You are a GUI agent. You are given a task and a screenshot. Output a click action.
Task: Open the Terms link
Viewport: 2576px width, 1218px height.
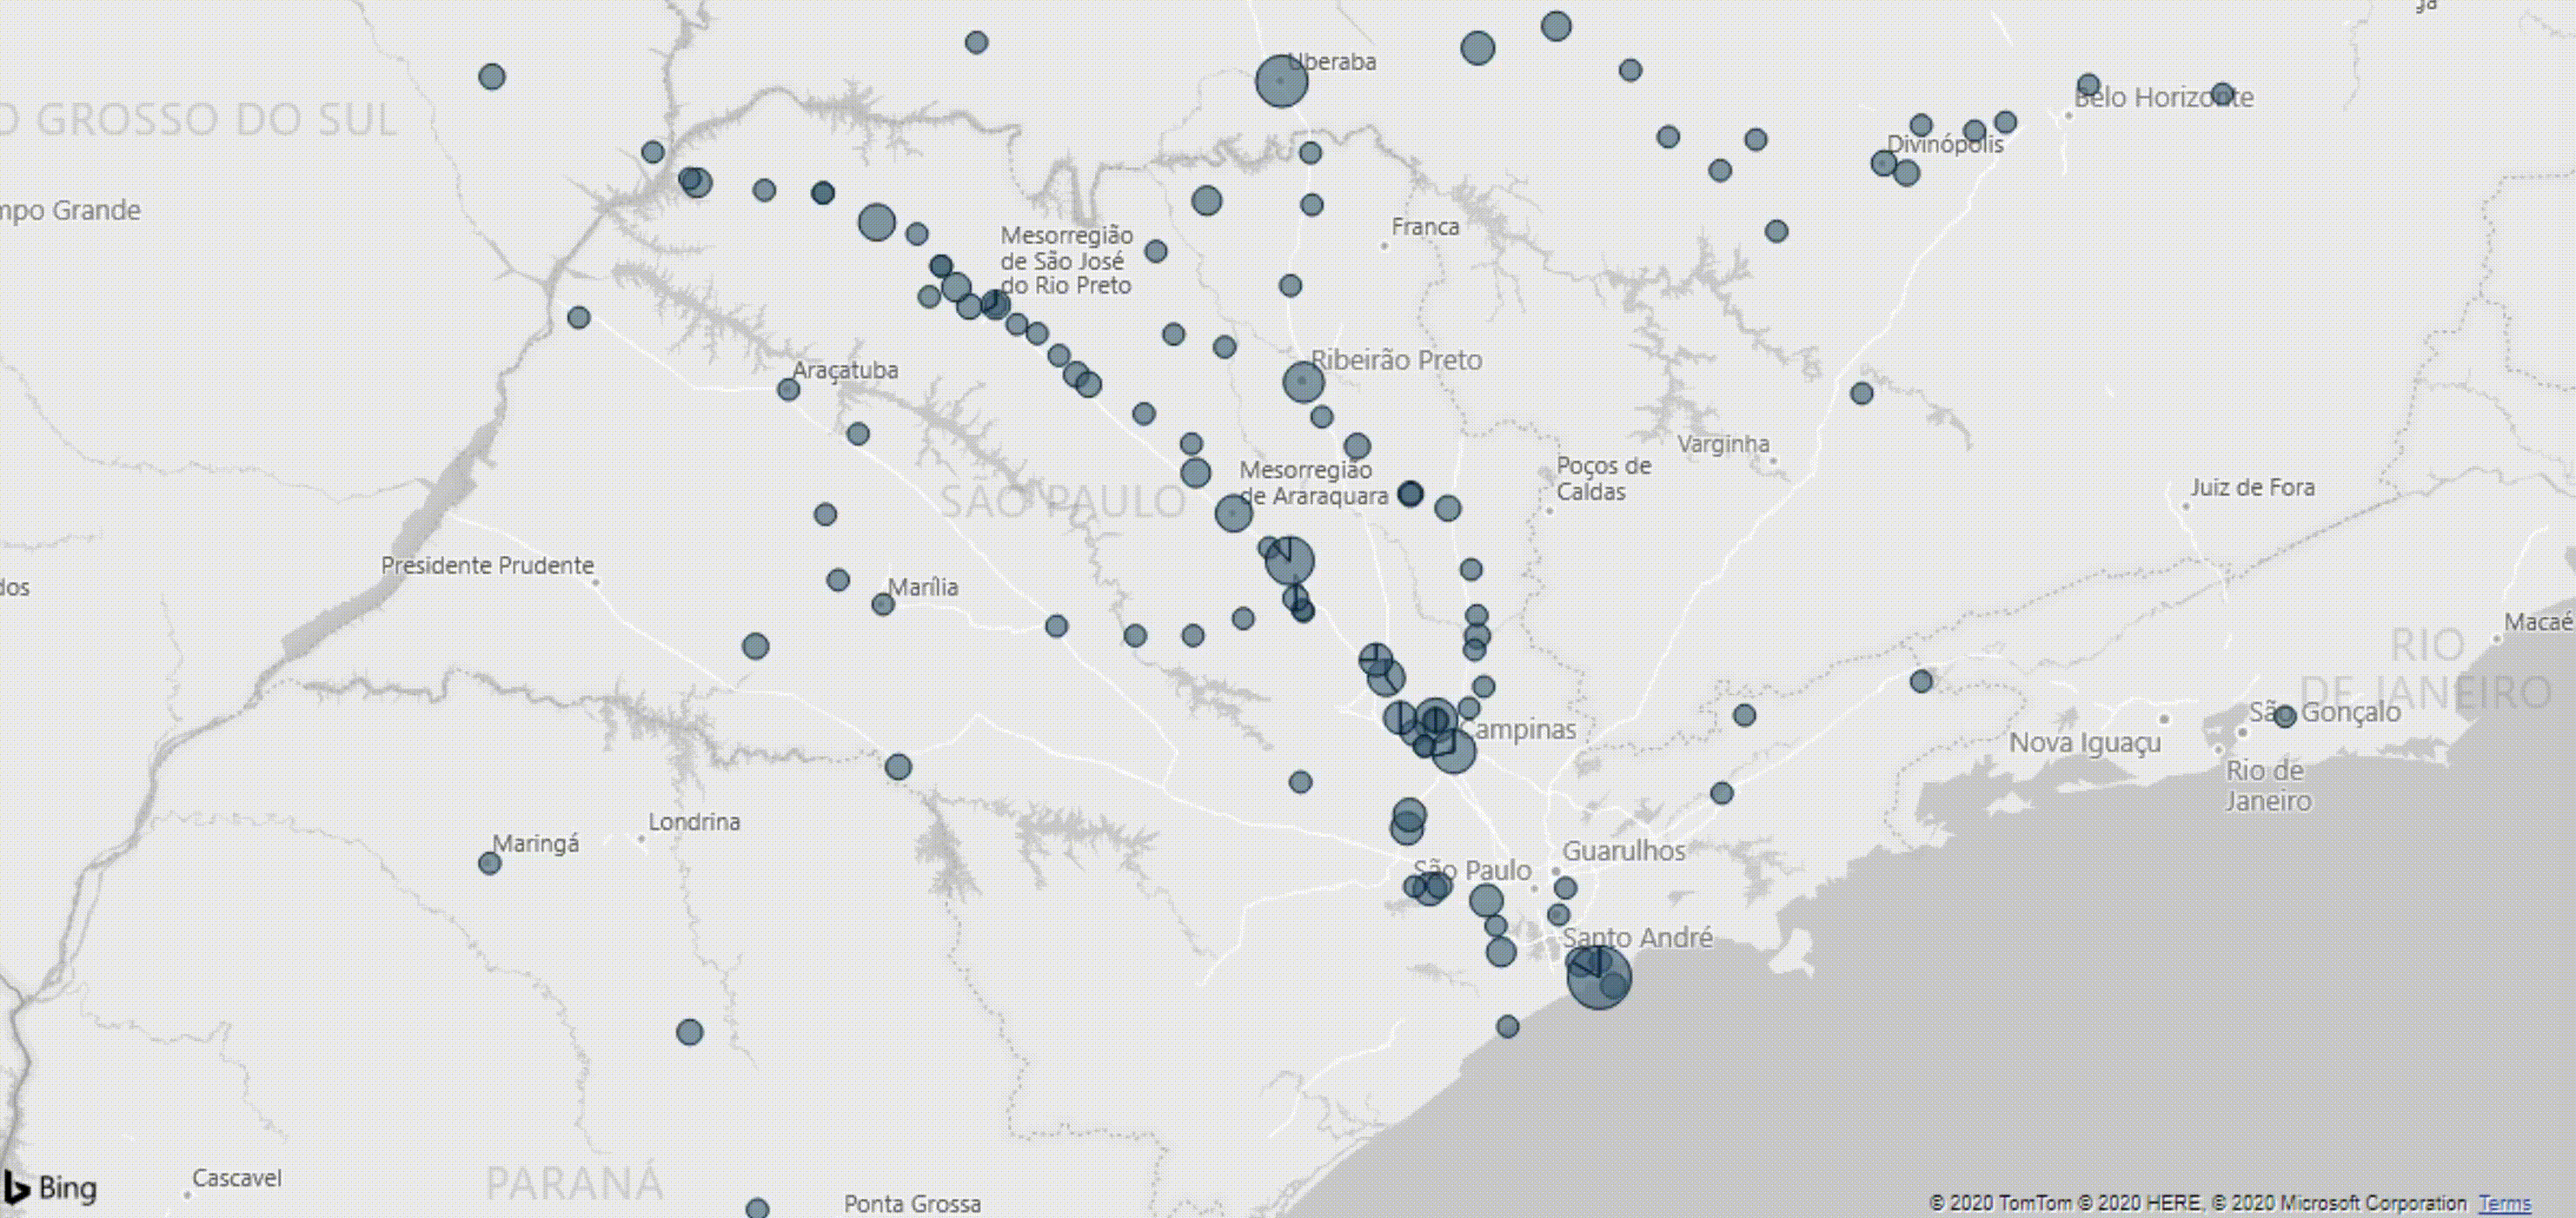tap(2504, 1203)
